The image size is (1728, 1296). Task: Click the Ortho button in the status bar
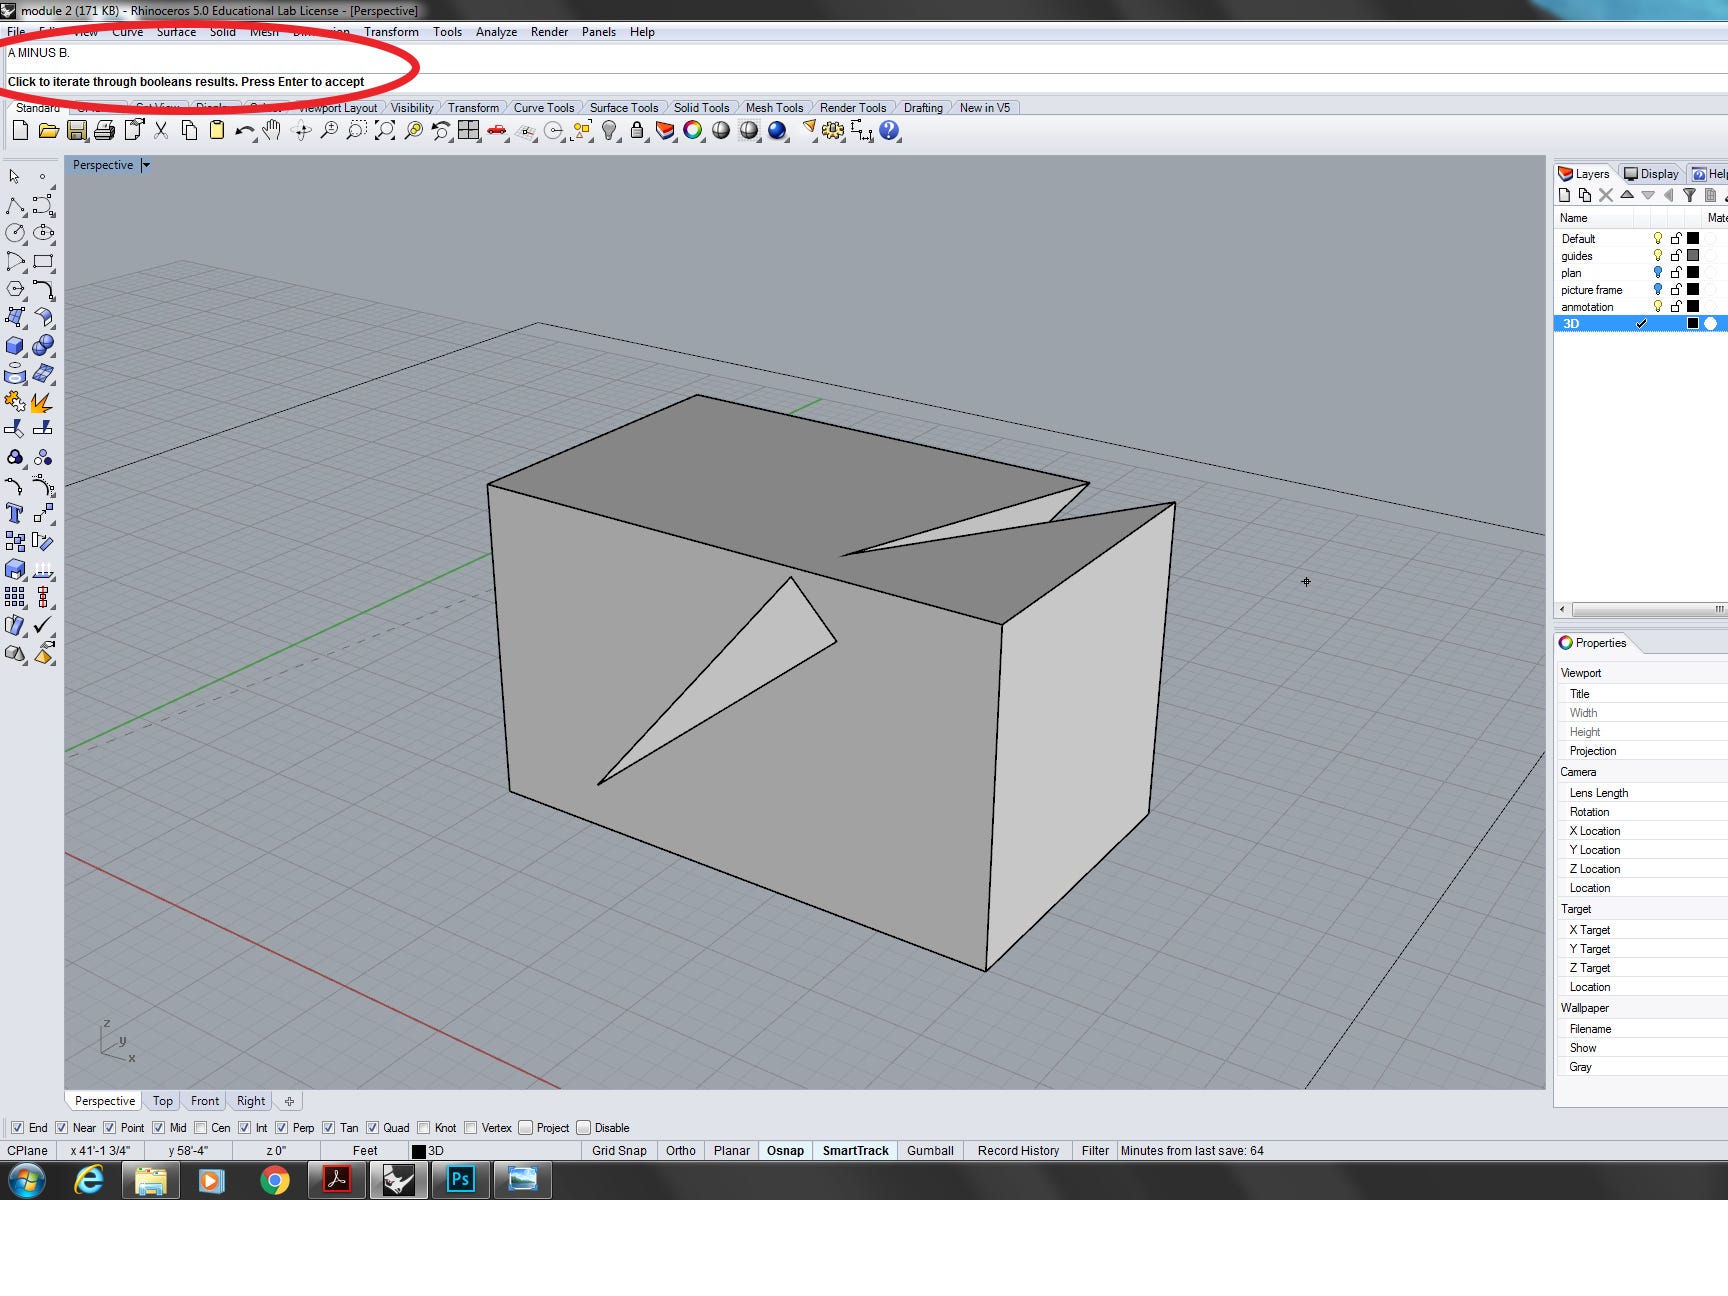(x=680, y=1150)
